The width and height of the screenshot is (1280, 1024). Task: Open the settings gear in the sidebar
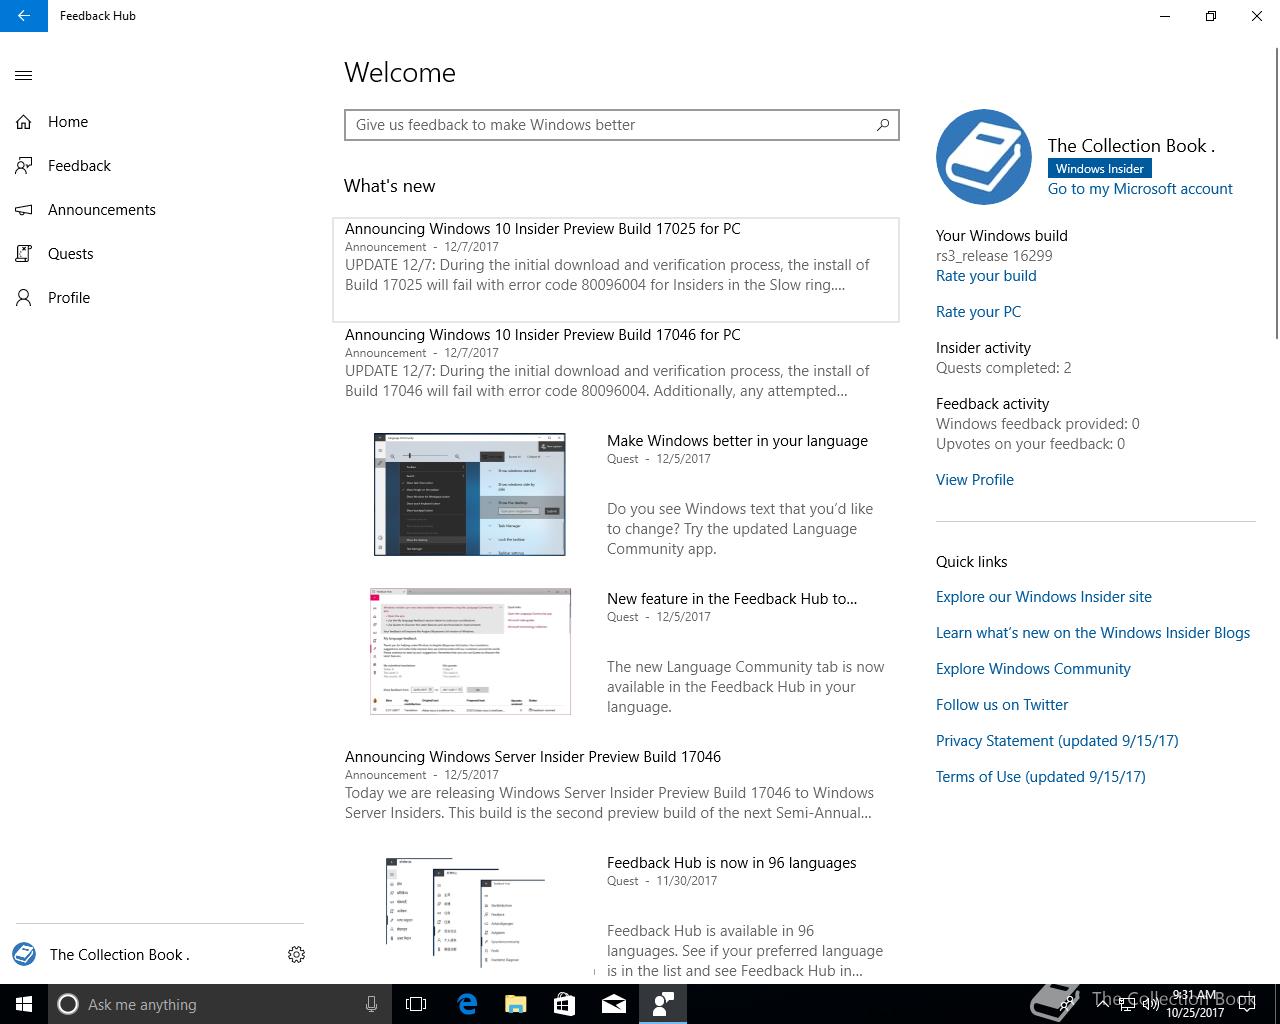pos(296,954)
